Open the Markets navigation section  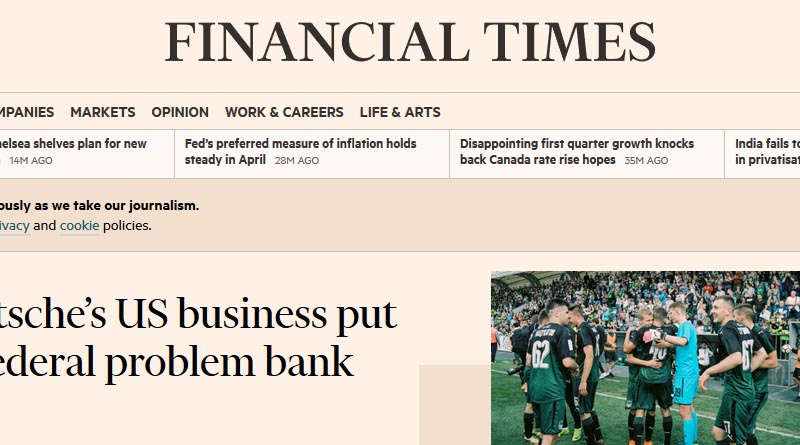coord(103,112)
